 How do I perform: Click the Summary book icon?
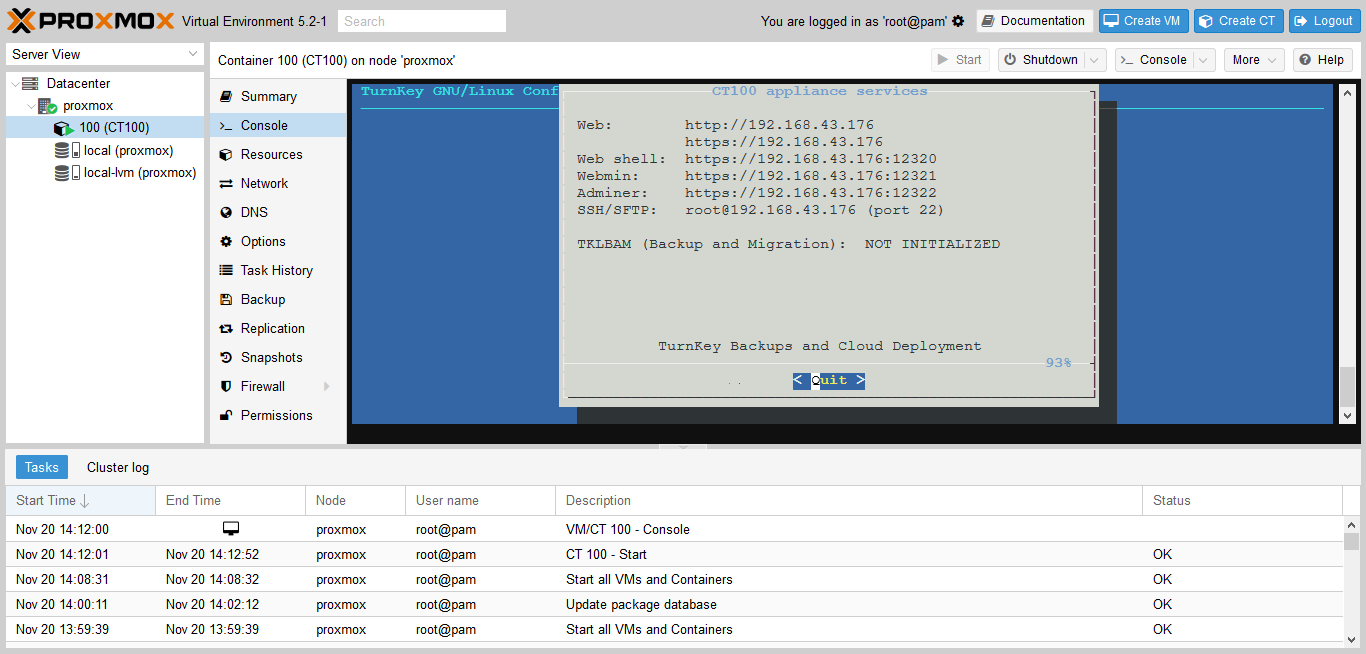(226, 97)
